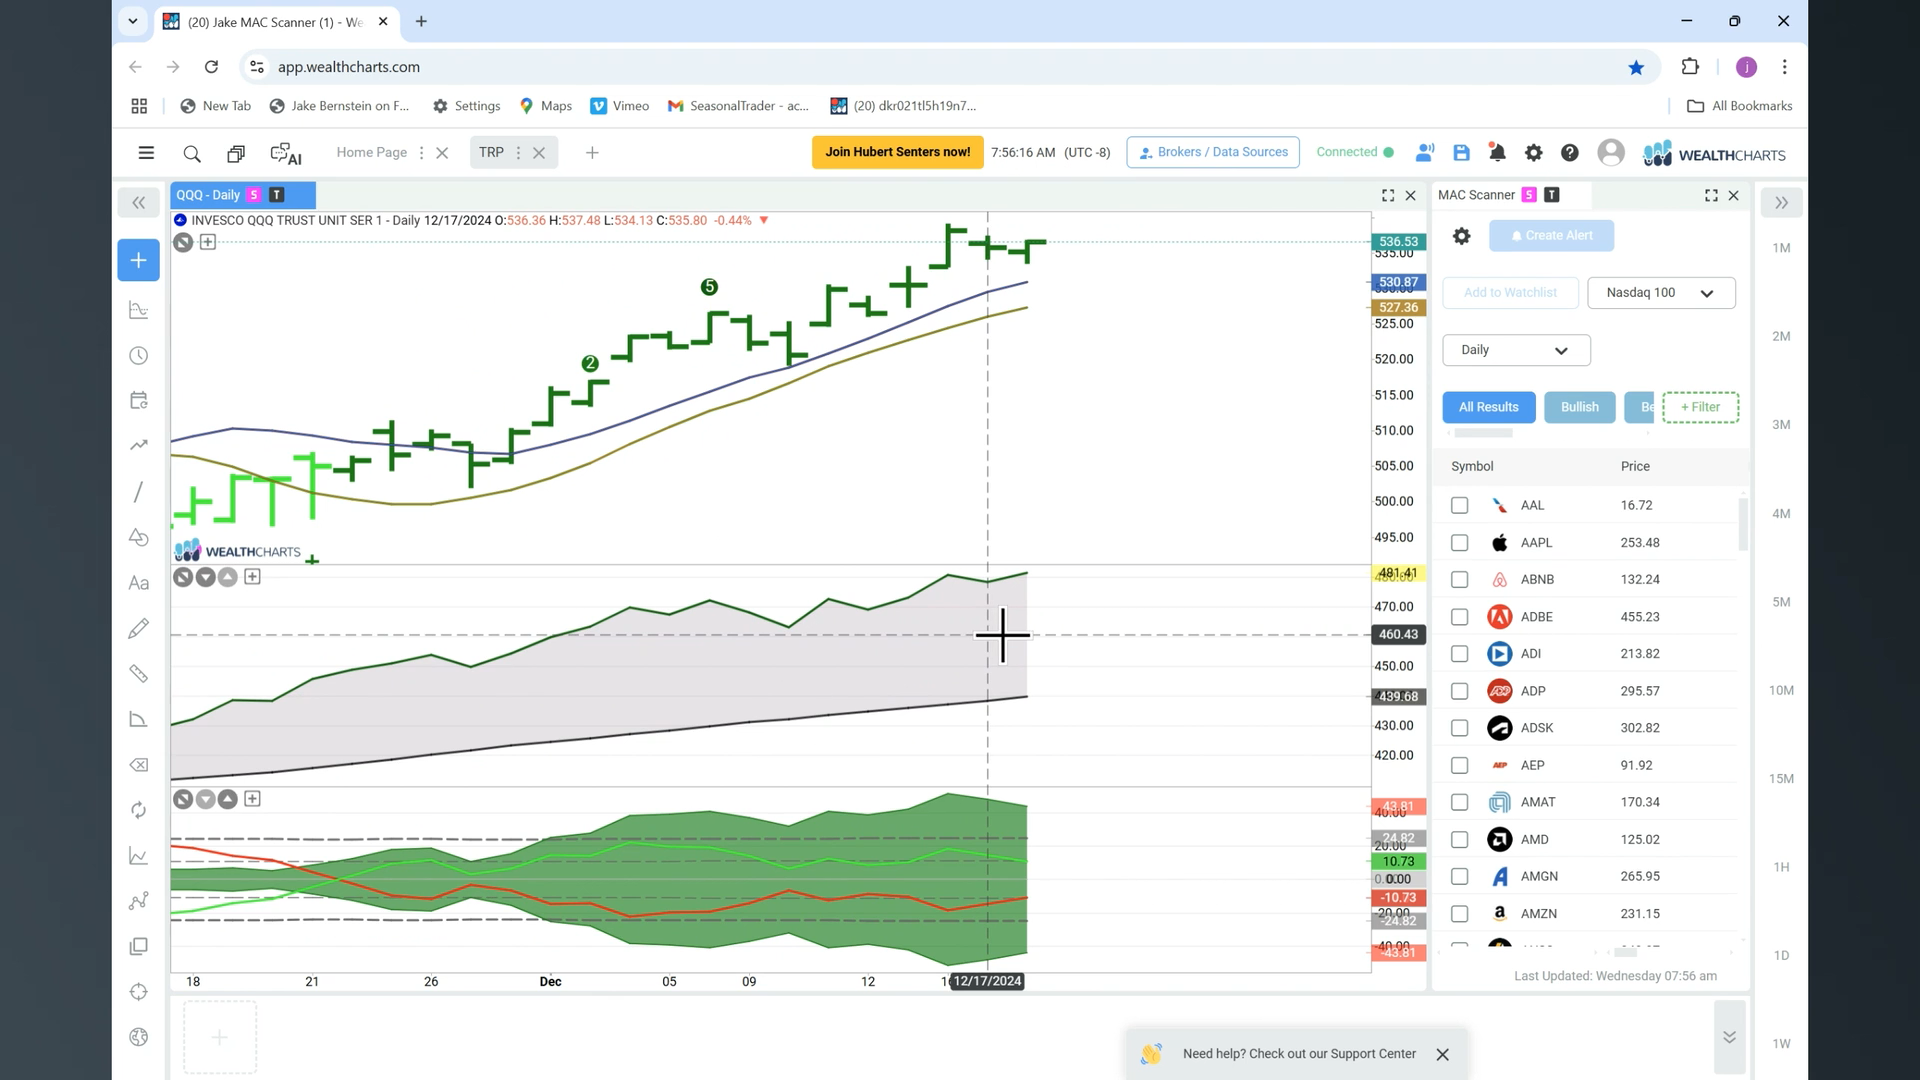Screen dimensions: 1920x1080
Task: Click the save layout disk icon
Action: click(1461, 153)
